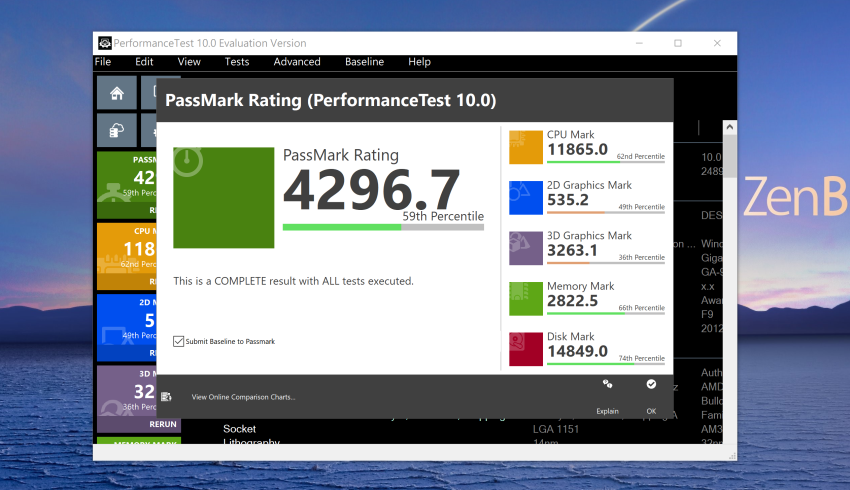This screenshot has height=490, width=850.
Task: Click the LGA 1151 socket value
Action: coord(556,429)
